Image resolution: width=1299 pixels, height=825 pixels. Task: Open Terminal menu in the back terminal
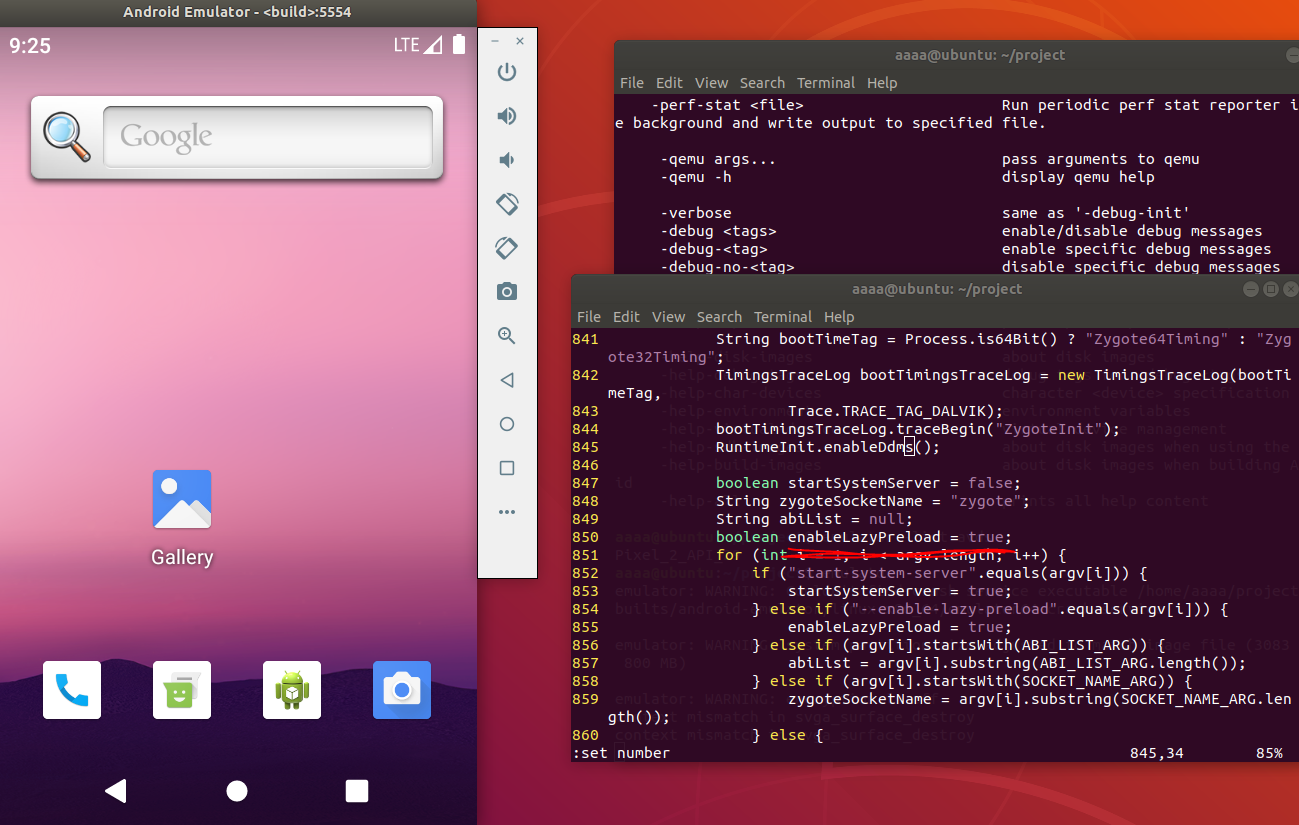click(826, 83)
